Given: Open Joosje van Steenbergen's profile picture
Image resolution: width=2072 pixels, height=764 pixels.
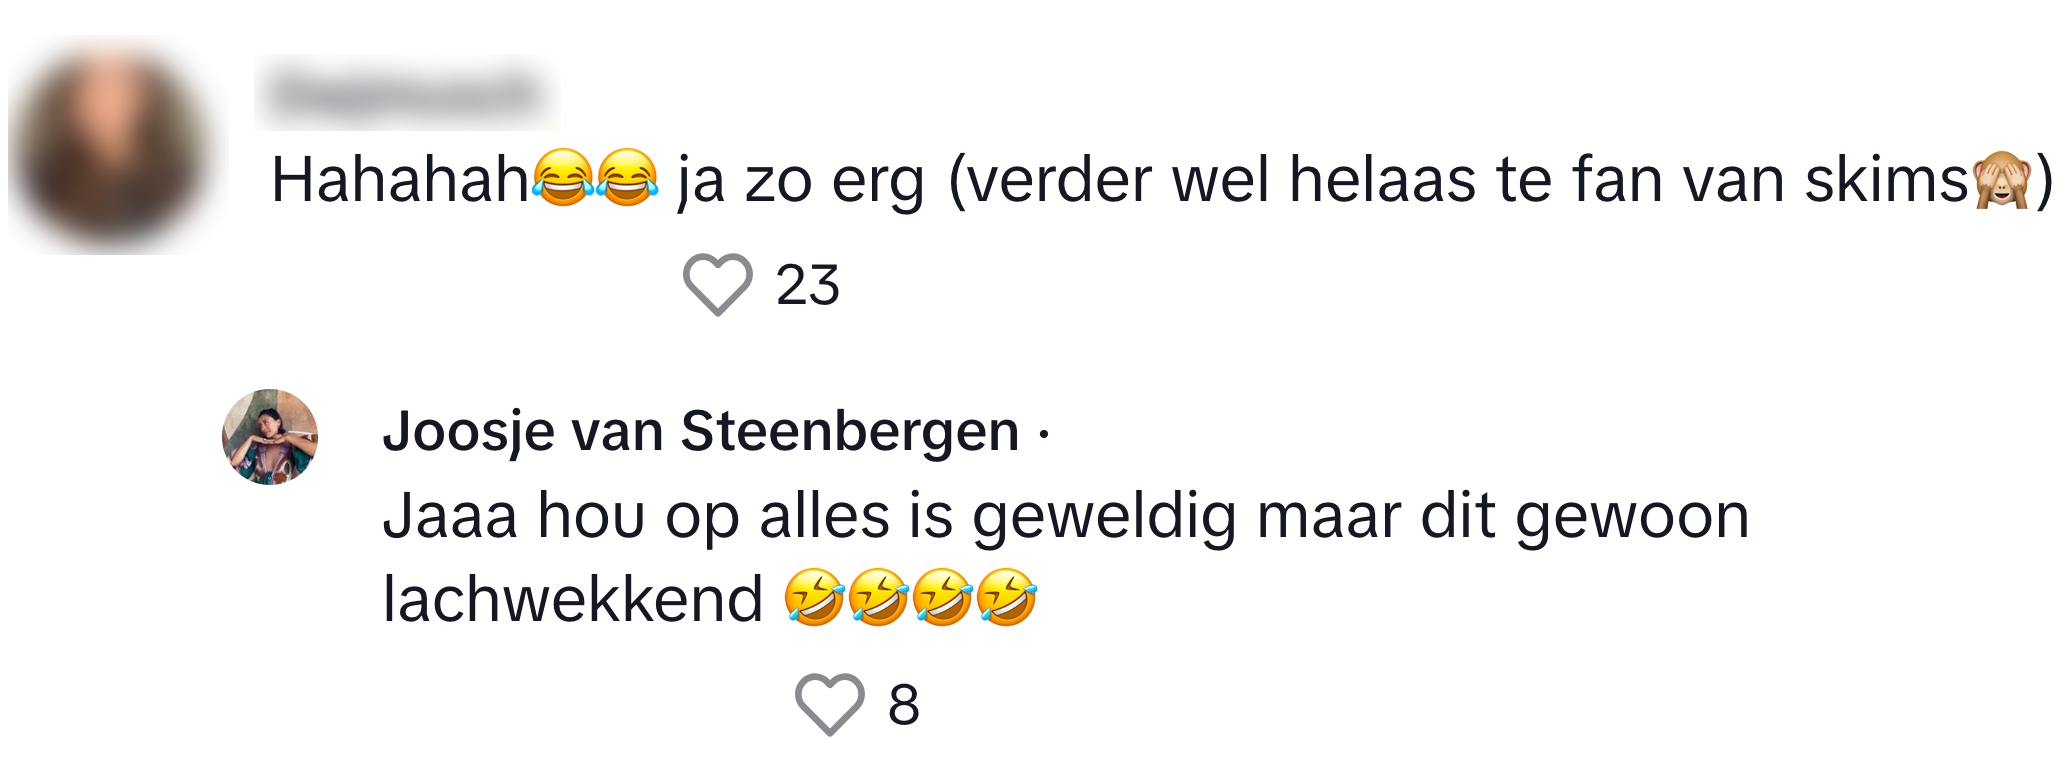Looking at the screenshot, I should [x=270, y=437].
